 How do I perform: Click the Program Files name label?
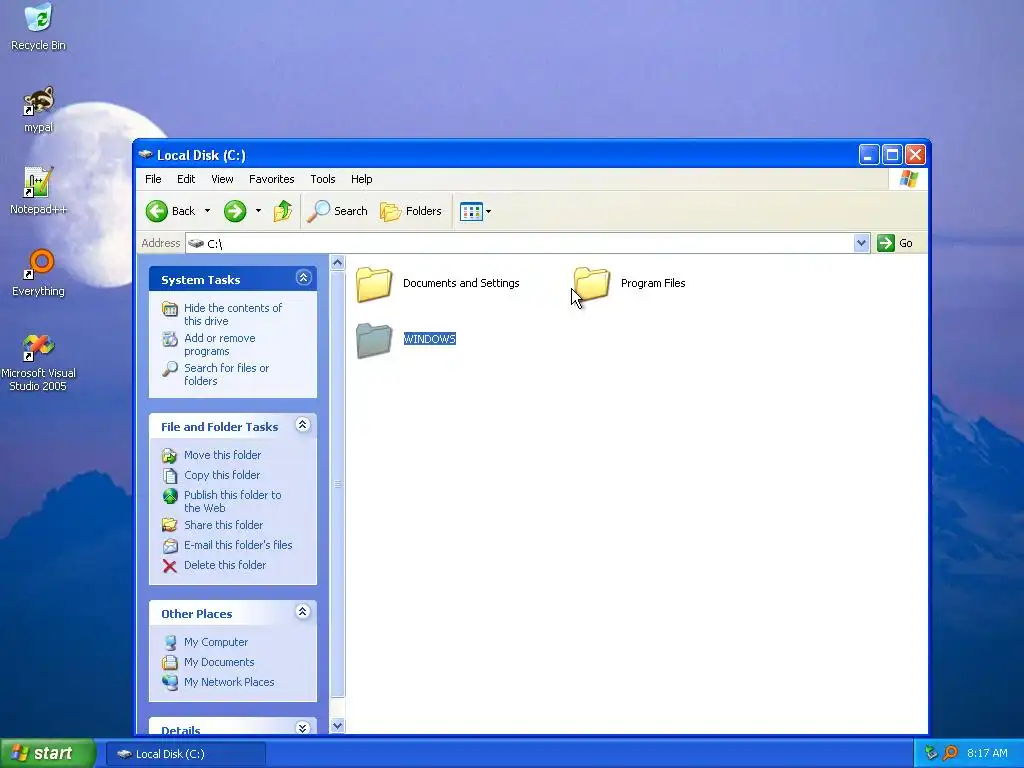tap(652, 283)
